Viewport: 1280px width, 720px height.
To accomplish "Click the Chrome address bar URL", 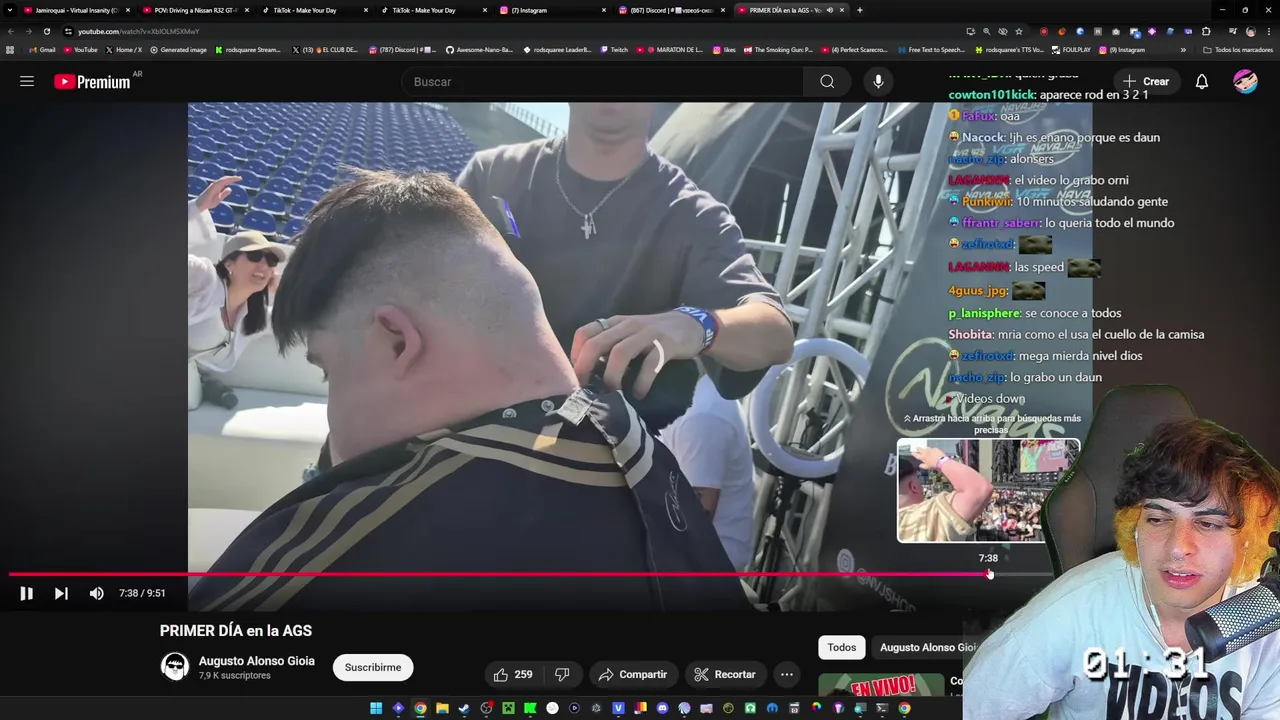I will point(138,31).
